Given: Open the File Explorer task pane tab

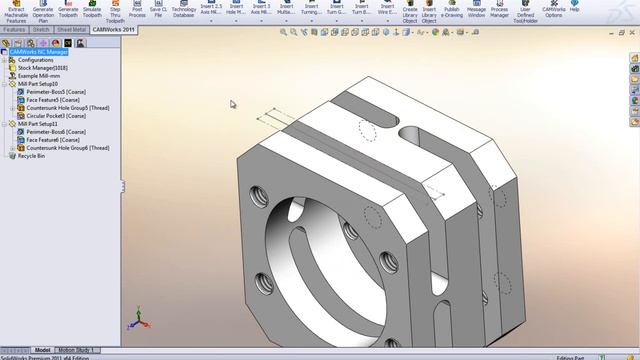Looking at the screenshot, I should pos(635,80).
